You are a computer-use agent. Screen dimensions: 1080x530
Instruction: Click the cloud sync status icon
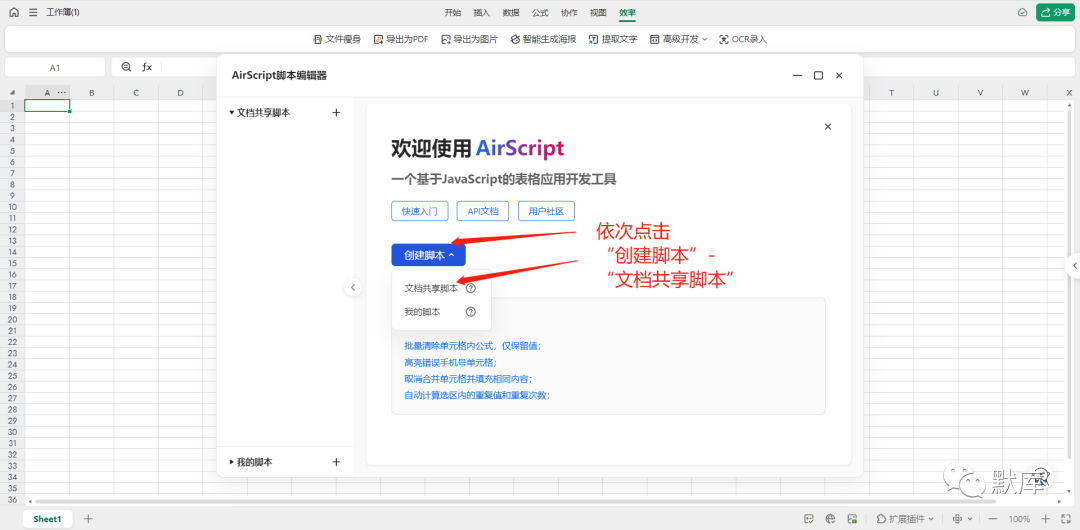click(x=1023, y=12)
